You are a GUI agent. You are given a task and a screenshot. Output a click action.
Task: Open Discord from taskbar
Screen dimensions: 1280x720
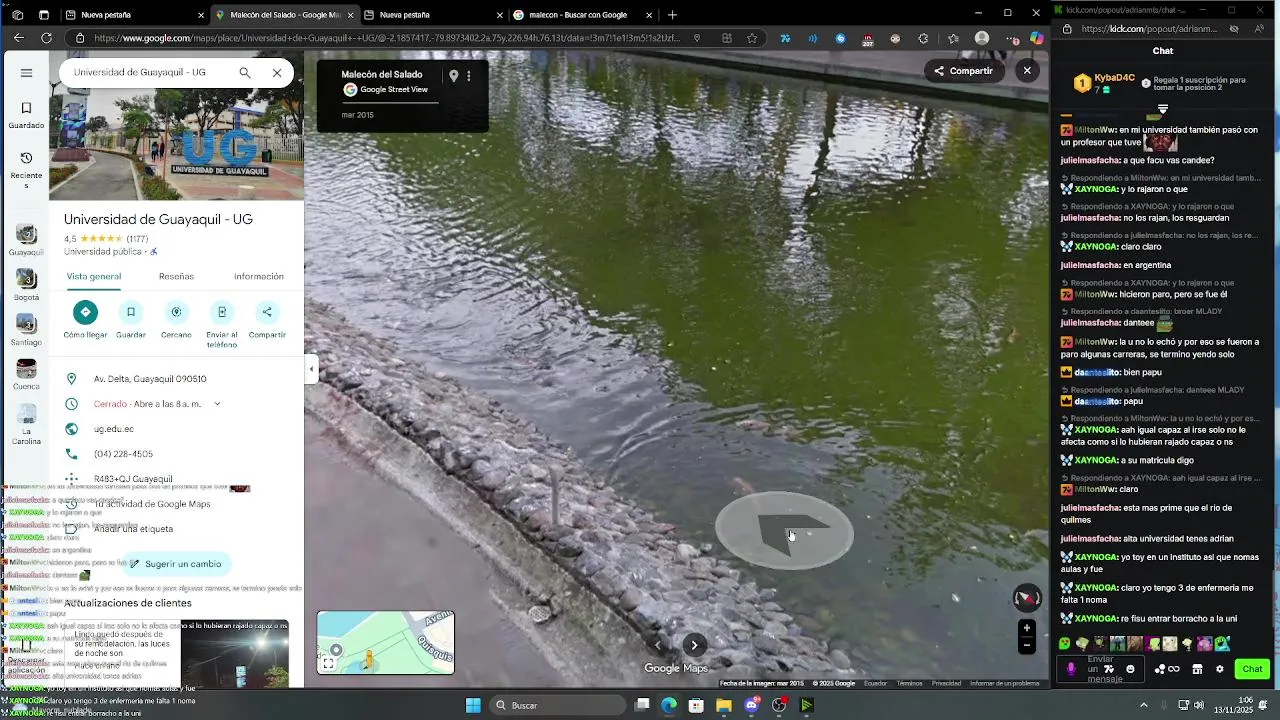coord(752,705)
